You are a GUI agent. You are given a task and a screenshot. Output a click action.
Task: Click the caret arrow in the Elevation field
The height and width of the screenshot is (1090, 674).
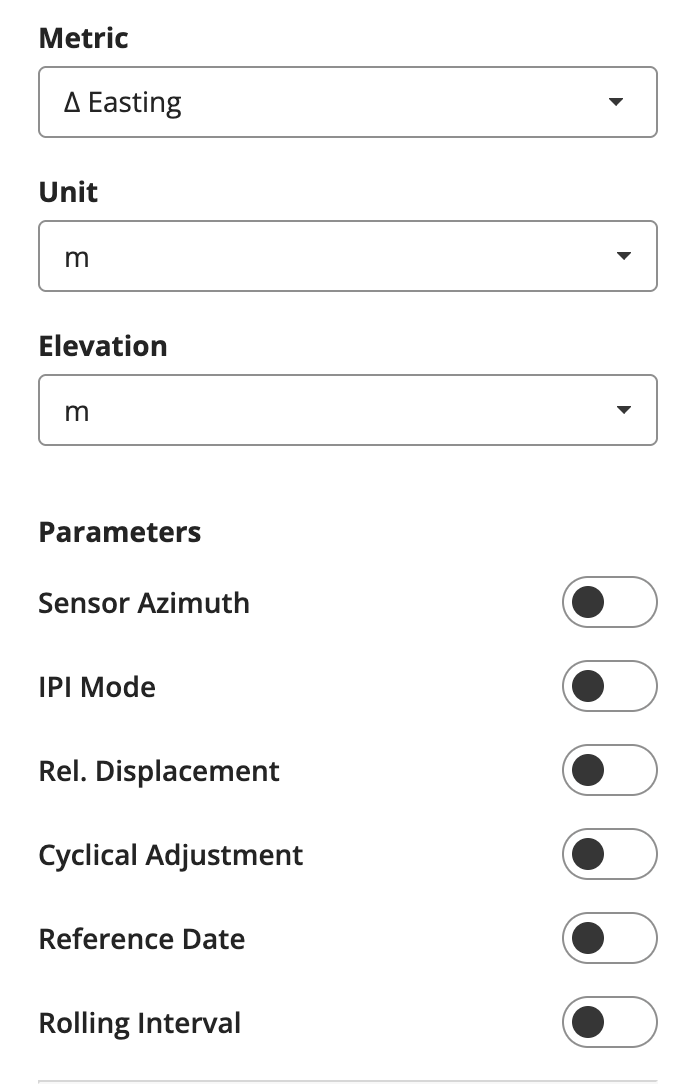[623, 410]
